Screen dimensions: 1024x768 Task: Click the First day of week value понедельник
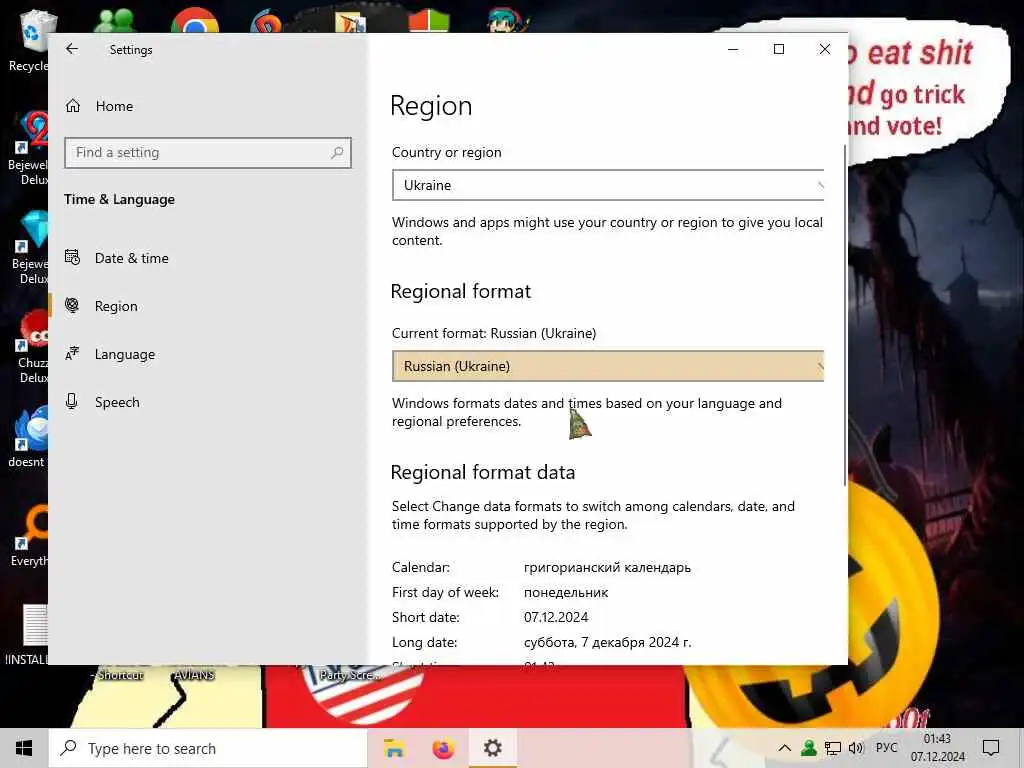tap(566, 592)
